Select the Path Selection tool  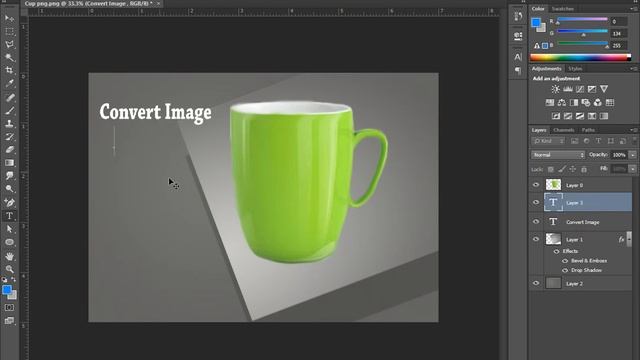coord(9,229)
